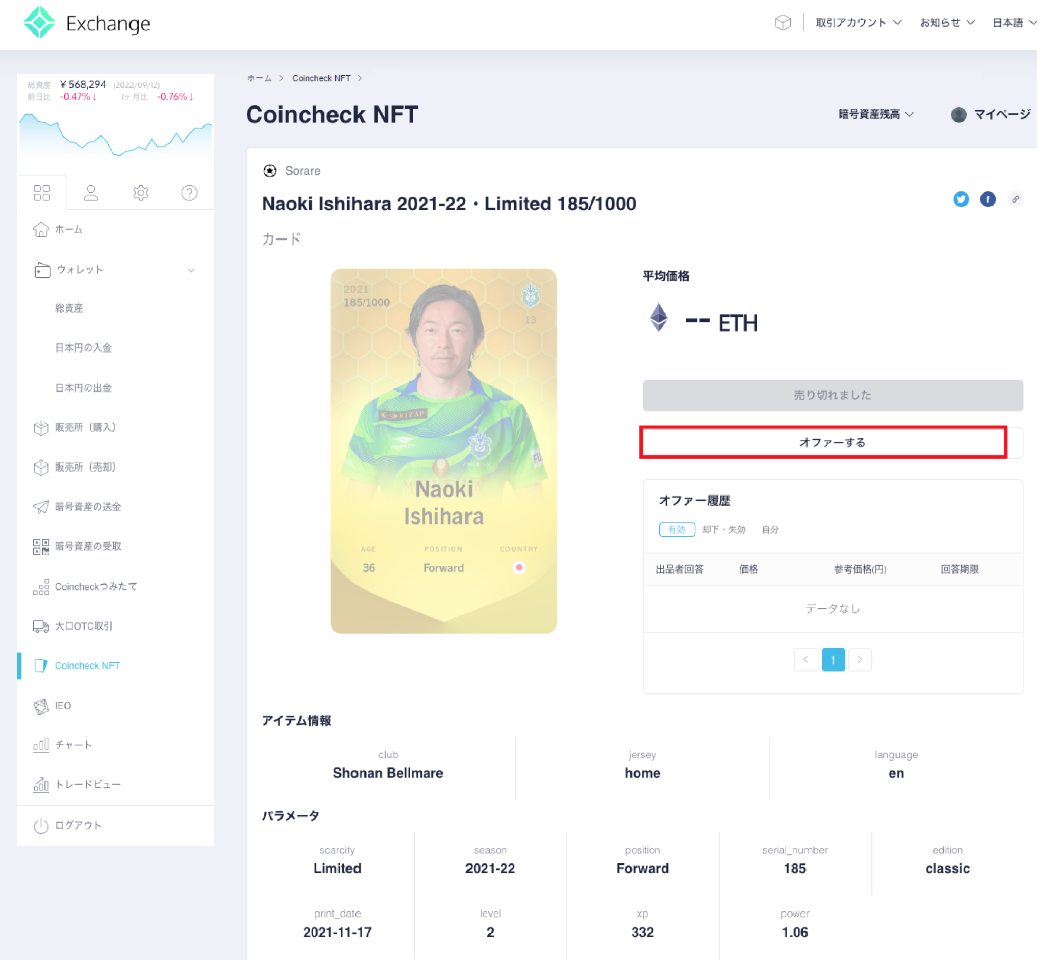Share the card on Facebook
The image size is (1042, 960).
click(x=988, y=199)
